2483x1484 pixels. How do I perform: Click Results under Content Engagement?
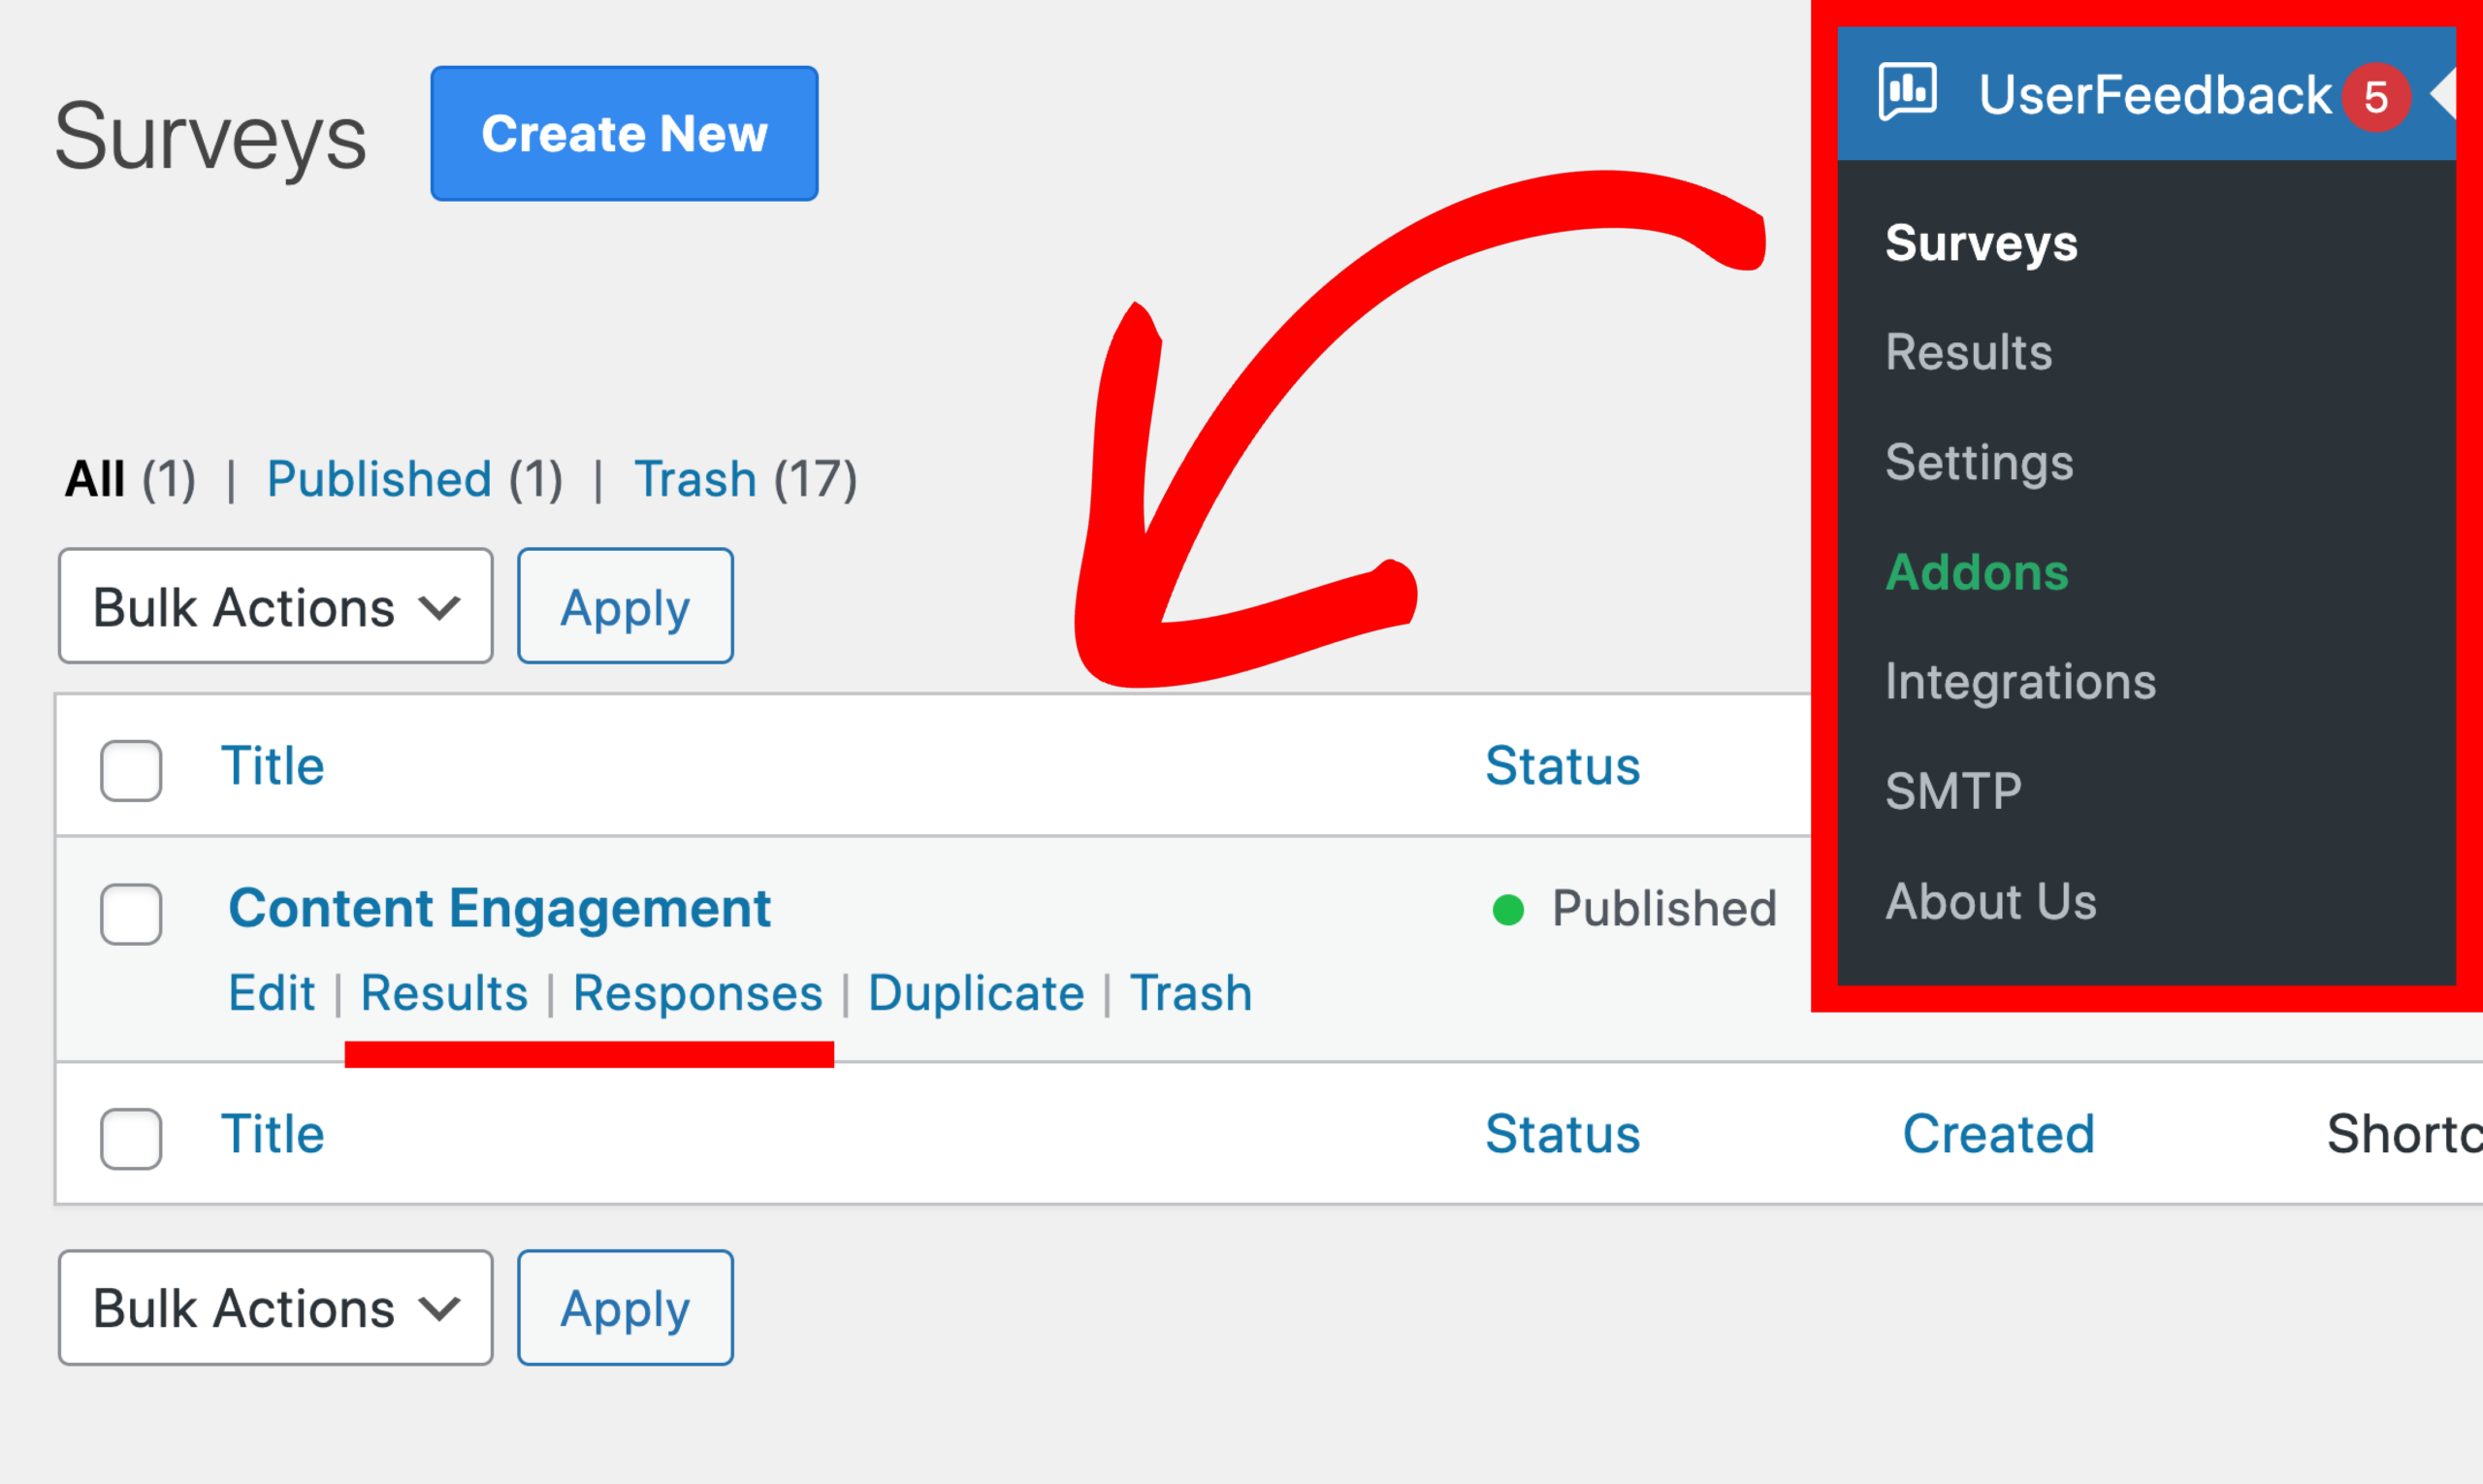(x=444, y=993)
